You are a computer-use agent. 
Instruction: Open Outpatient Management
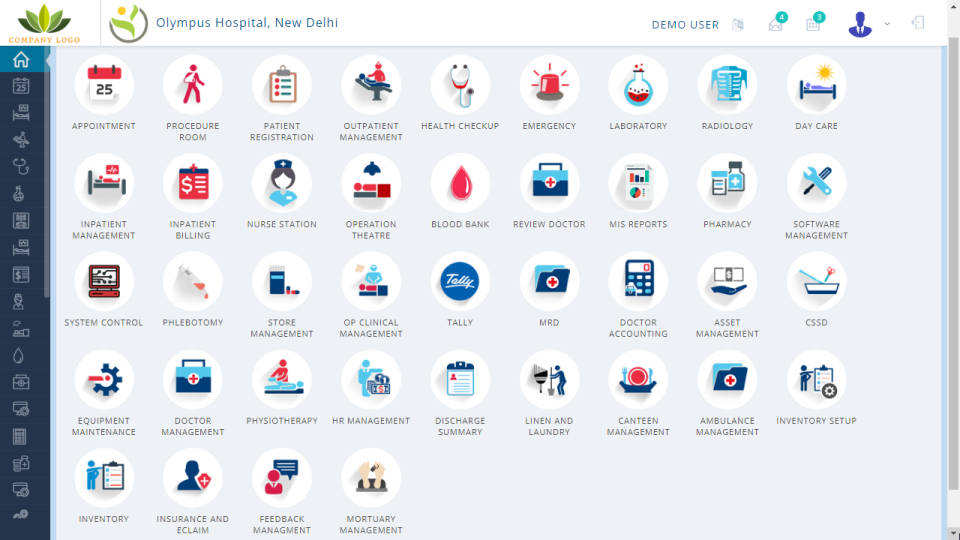[x=371, y=85]
